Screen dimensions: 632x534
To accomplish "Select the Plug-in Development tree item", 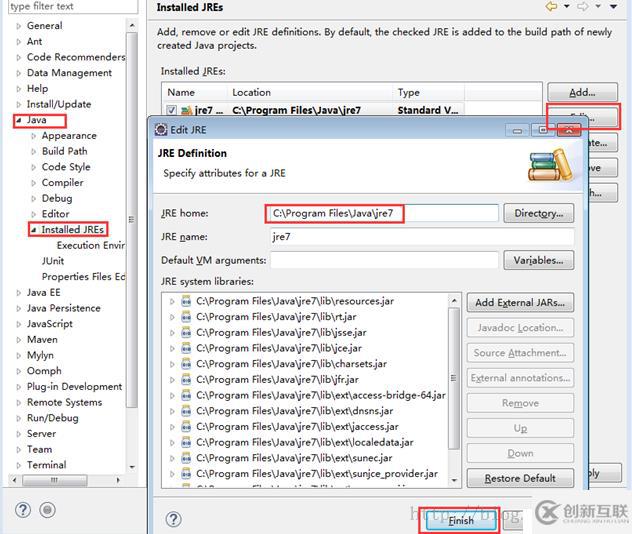I will coord(74,386).
